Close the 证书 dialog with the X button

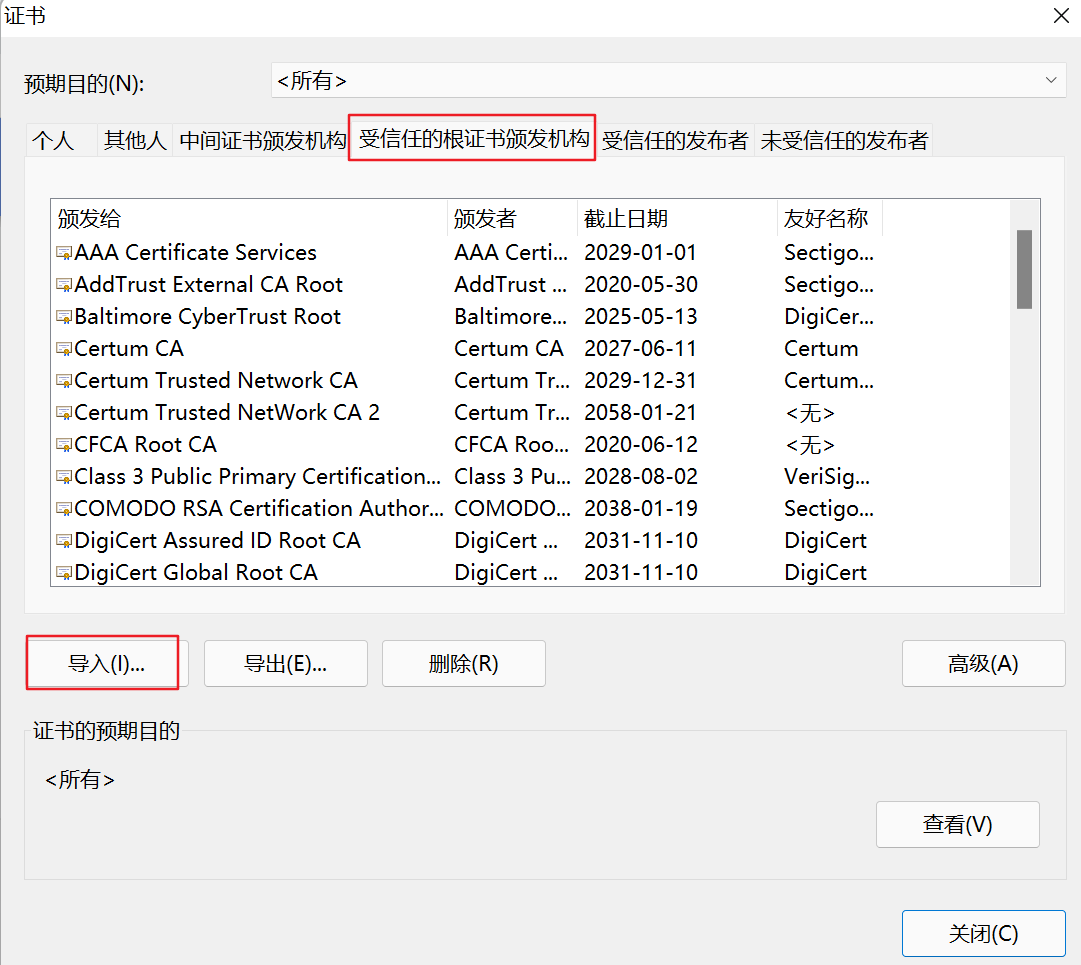[1061, 15]
